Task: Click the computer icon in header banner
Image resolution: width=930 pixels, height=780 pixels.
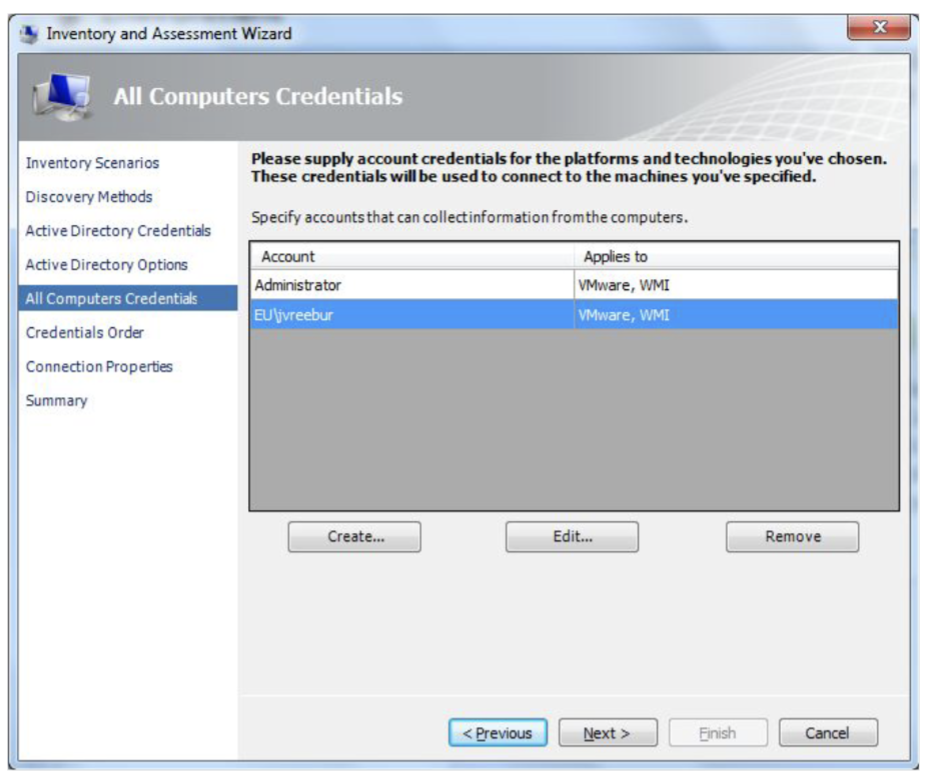Action: click(63, 97)
